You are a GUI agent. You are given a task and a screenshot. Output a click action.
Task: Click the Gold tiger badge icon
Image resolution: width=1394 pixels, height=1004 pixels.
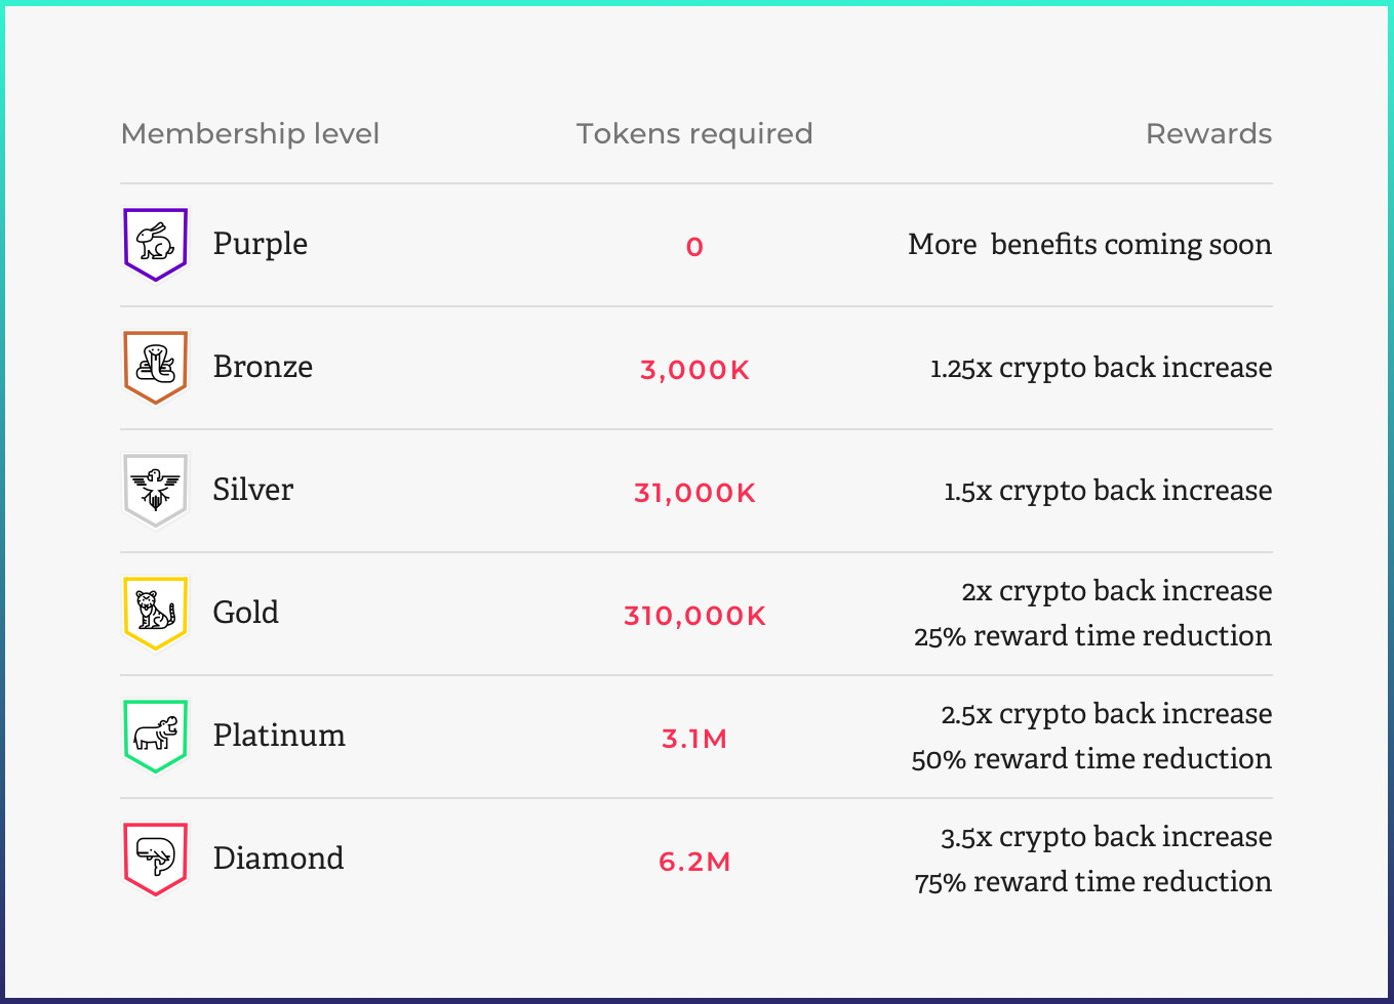pyautogui.click(x=155, y=613)
